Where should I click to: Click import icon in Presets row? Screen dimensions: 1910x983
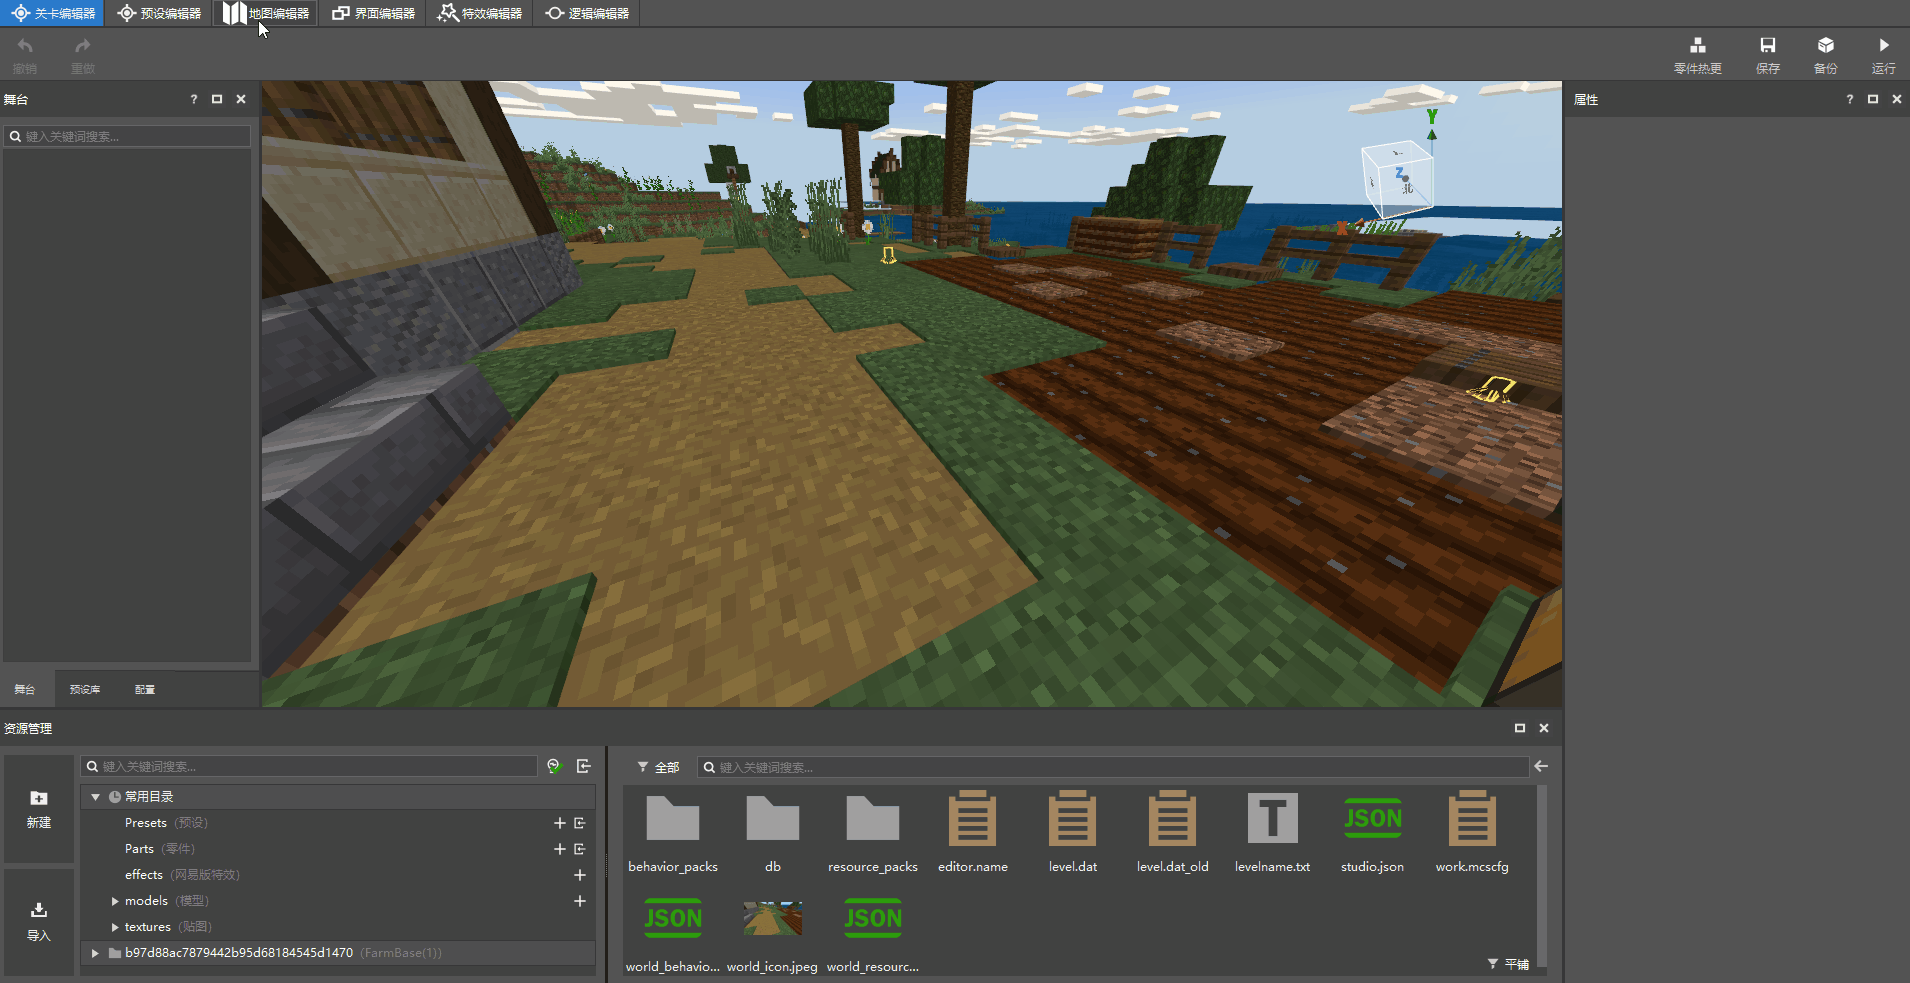point(580,823)
